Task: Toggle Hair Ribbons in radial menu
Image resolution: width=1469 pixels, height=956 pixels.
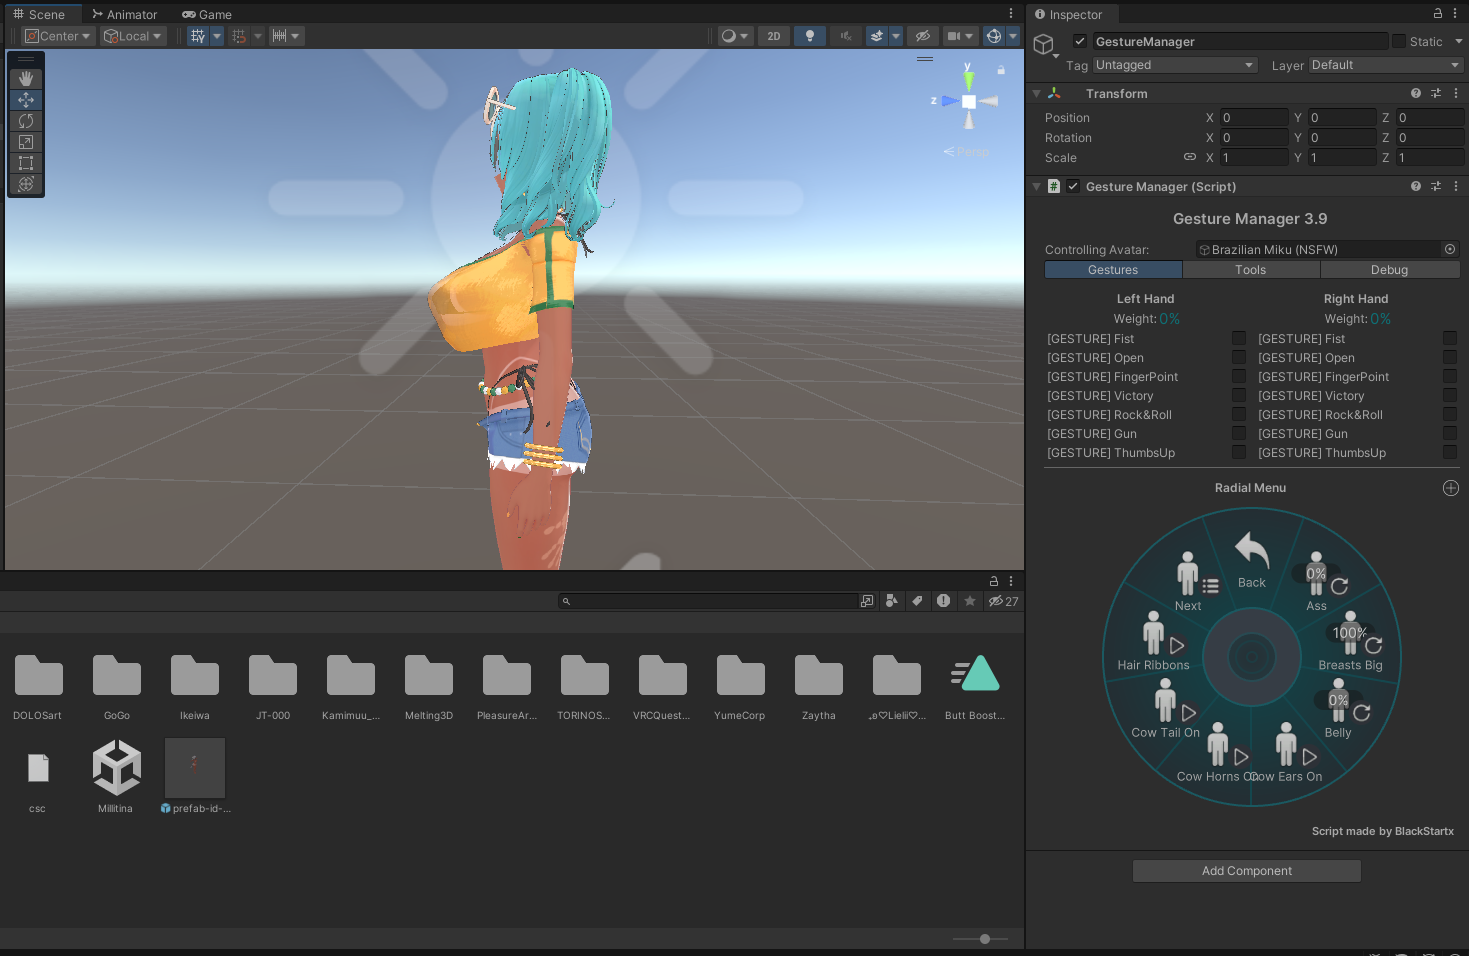Action: pos(1154,641)
